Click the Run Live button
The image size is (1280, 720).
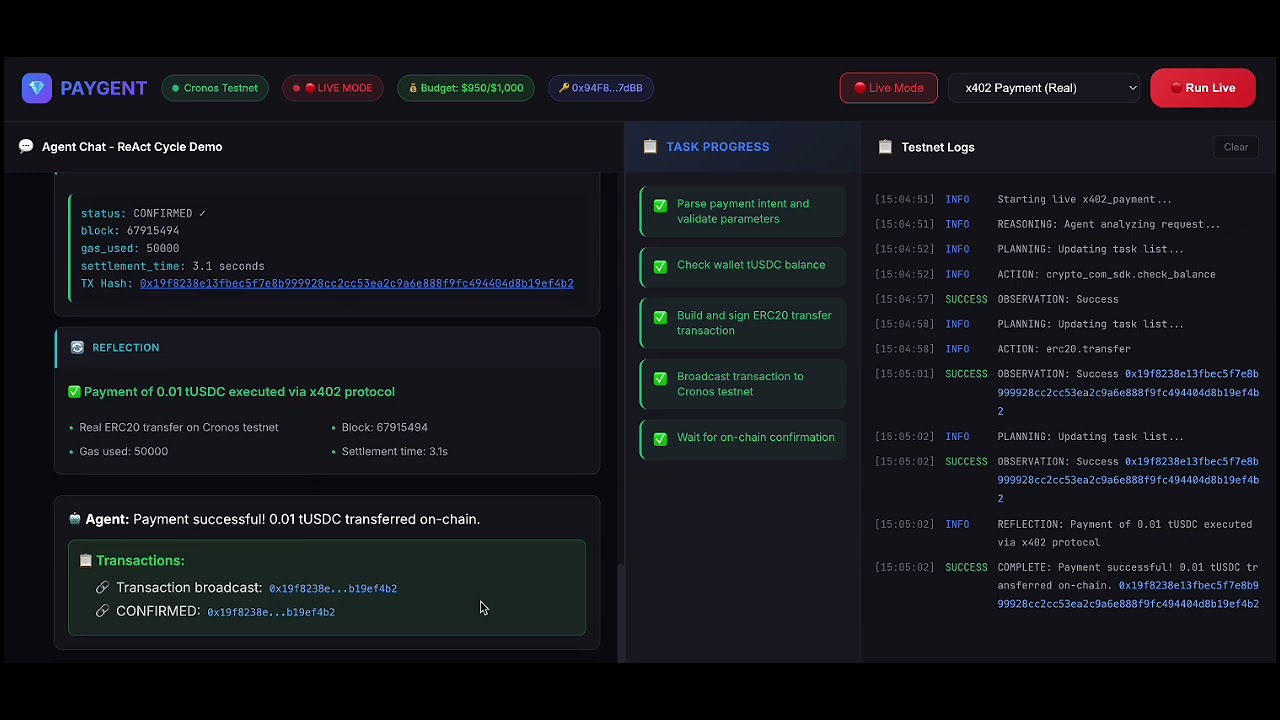(1203, 88)
